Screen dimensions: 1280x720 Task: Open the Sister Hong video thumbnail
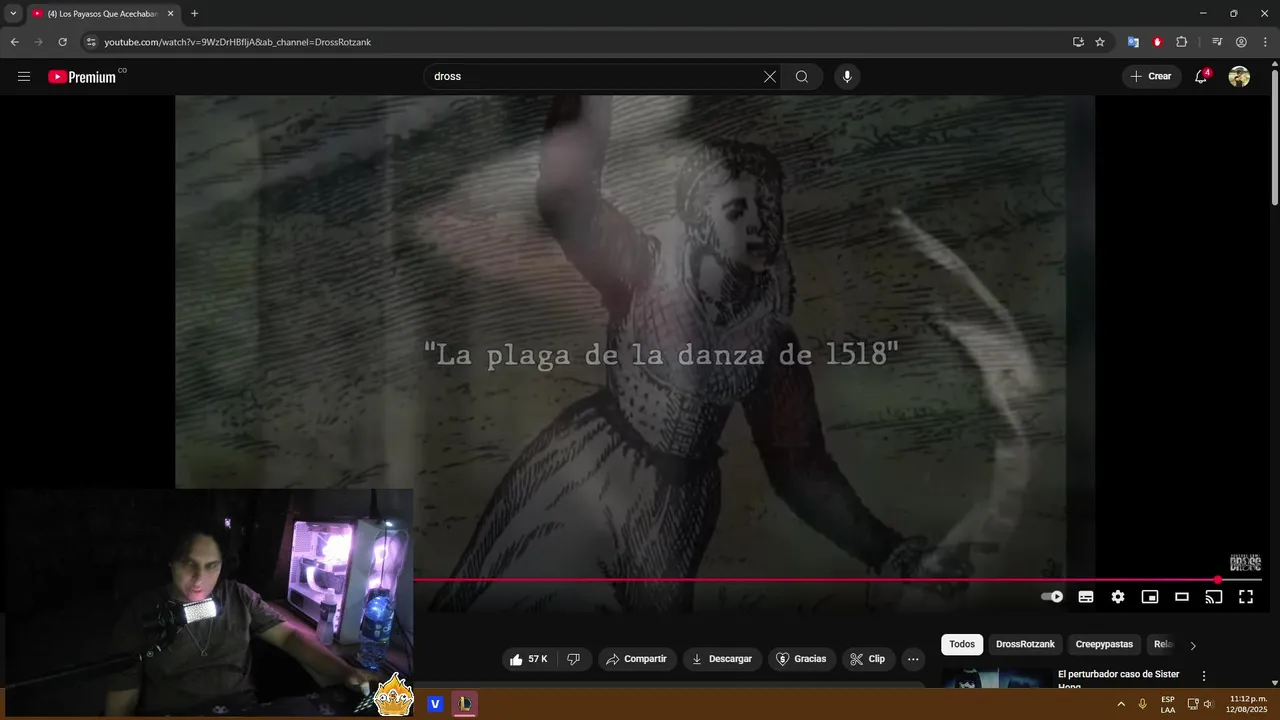click(x=997, y=678)
